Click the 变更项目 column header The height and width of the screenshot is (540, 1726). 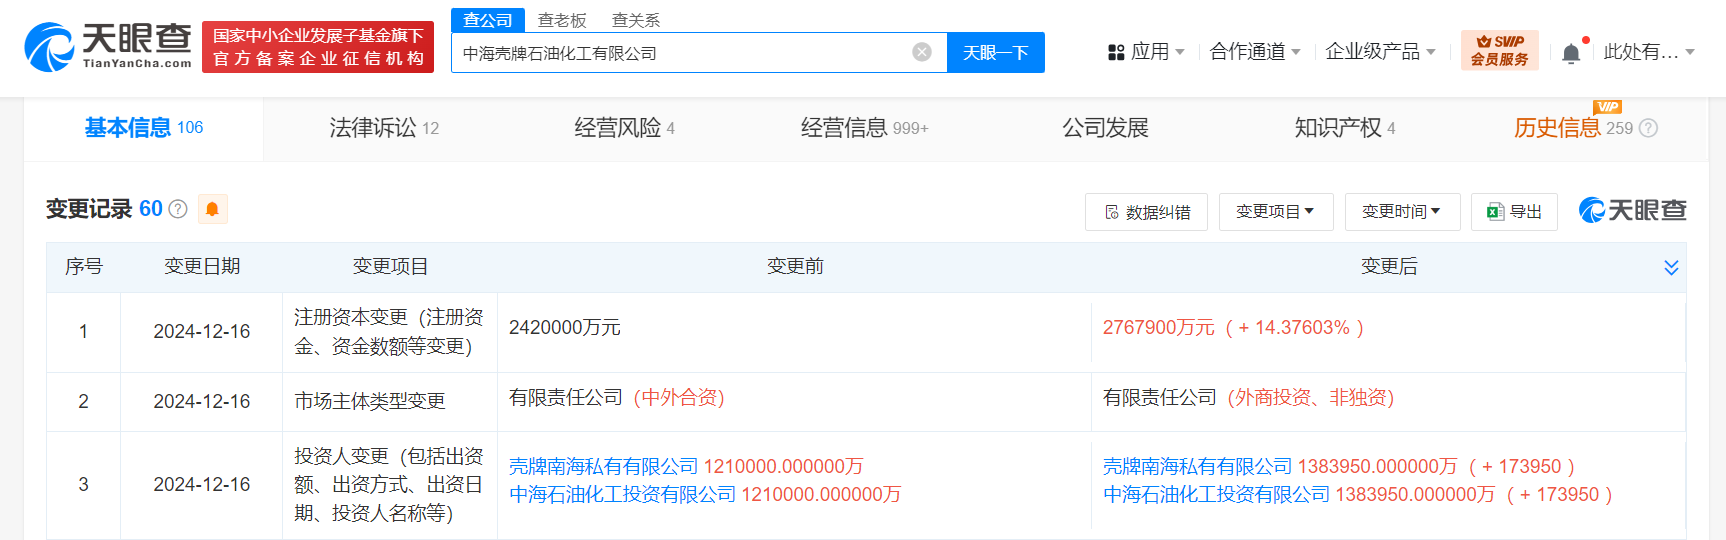click(390, 266)
